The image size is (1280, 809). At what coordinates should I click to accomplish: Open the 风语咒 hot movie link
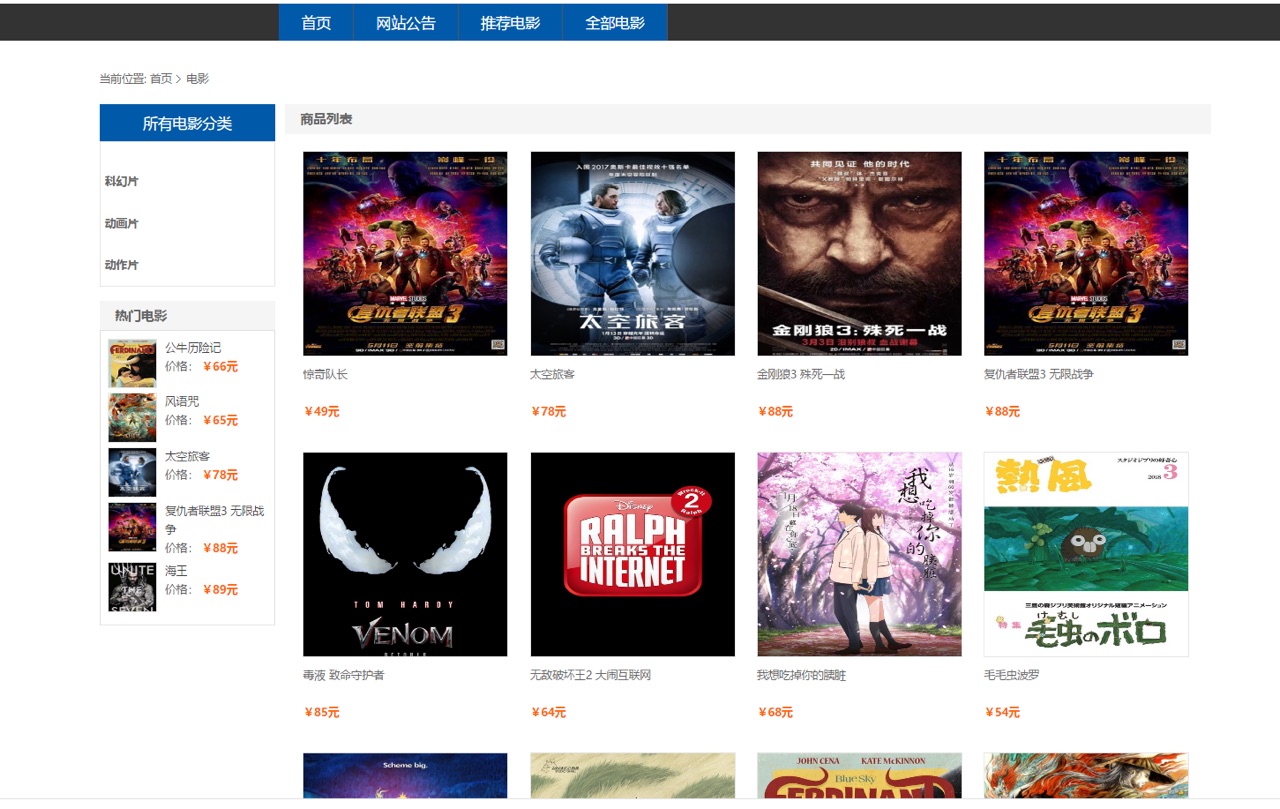coord(182,401)
